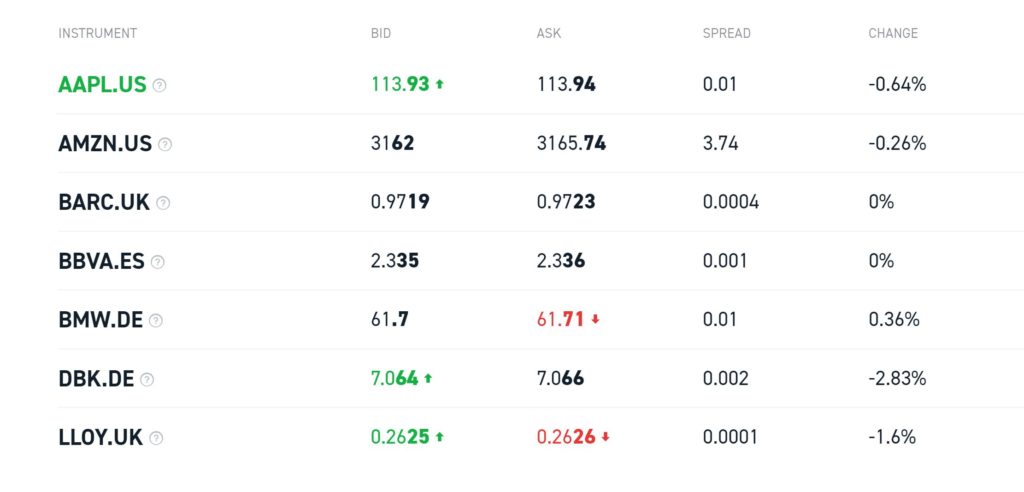
Task: Open the help icon beside AMZN.US
Action: pyautogui.click(x=165, y=144)
